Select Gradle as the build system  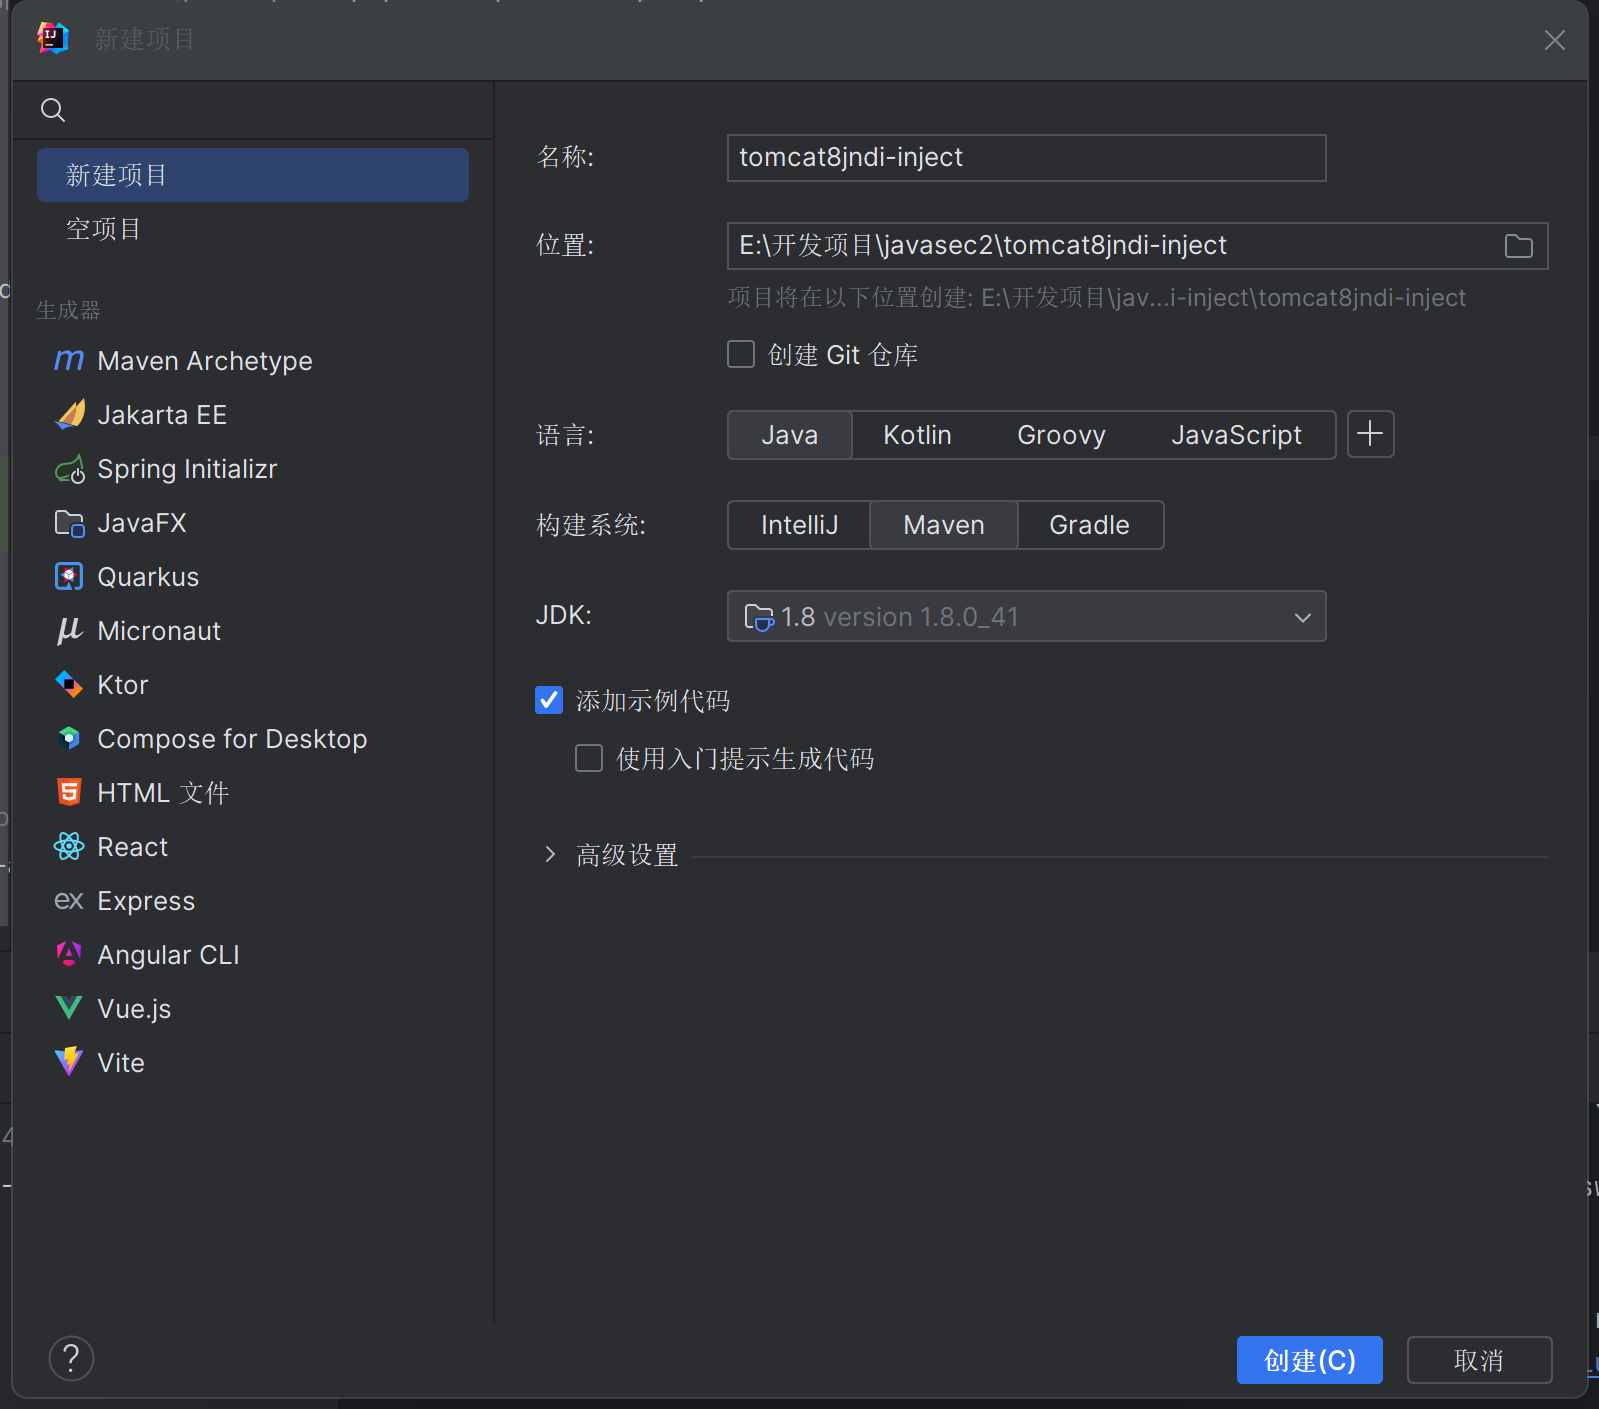point(1089,525)
